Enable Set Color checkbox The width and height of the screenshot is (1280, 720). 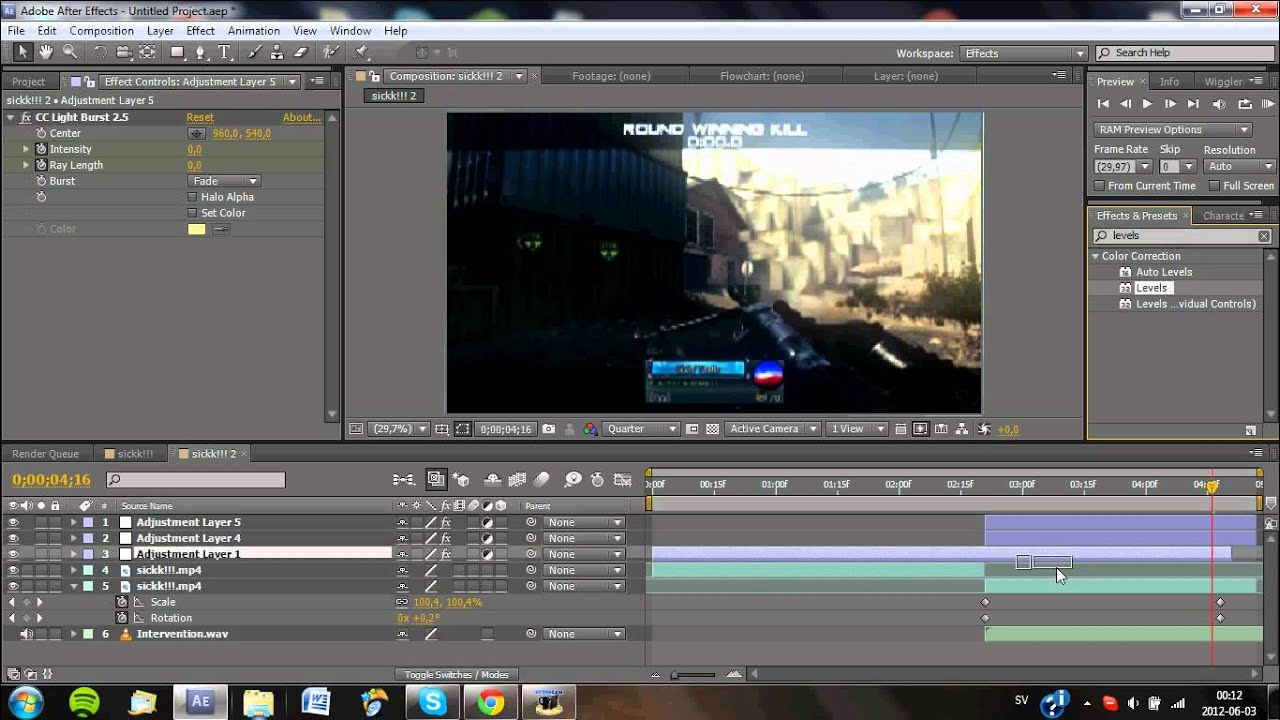click(192, 213)
